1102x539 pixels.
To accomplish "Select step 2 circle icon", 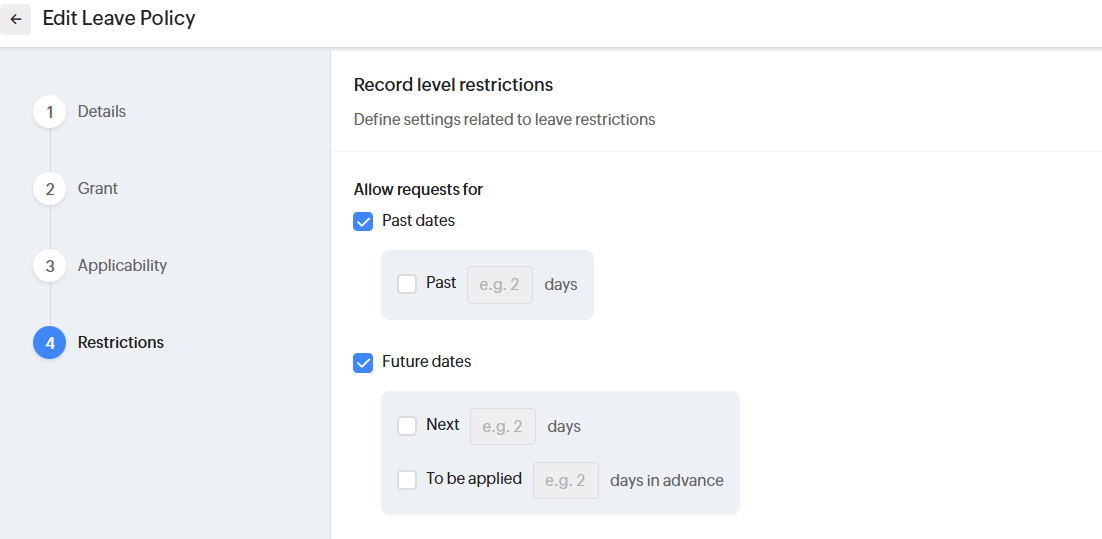I will (49, 189).
